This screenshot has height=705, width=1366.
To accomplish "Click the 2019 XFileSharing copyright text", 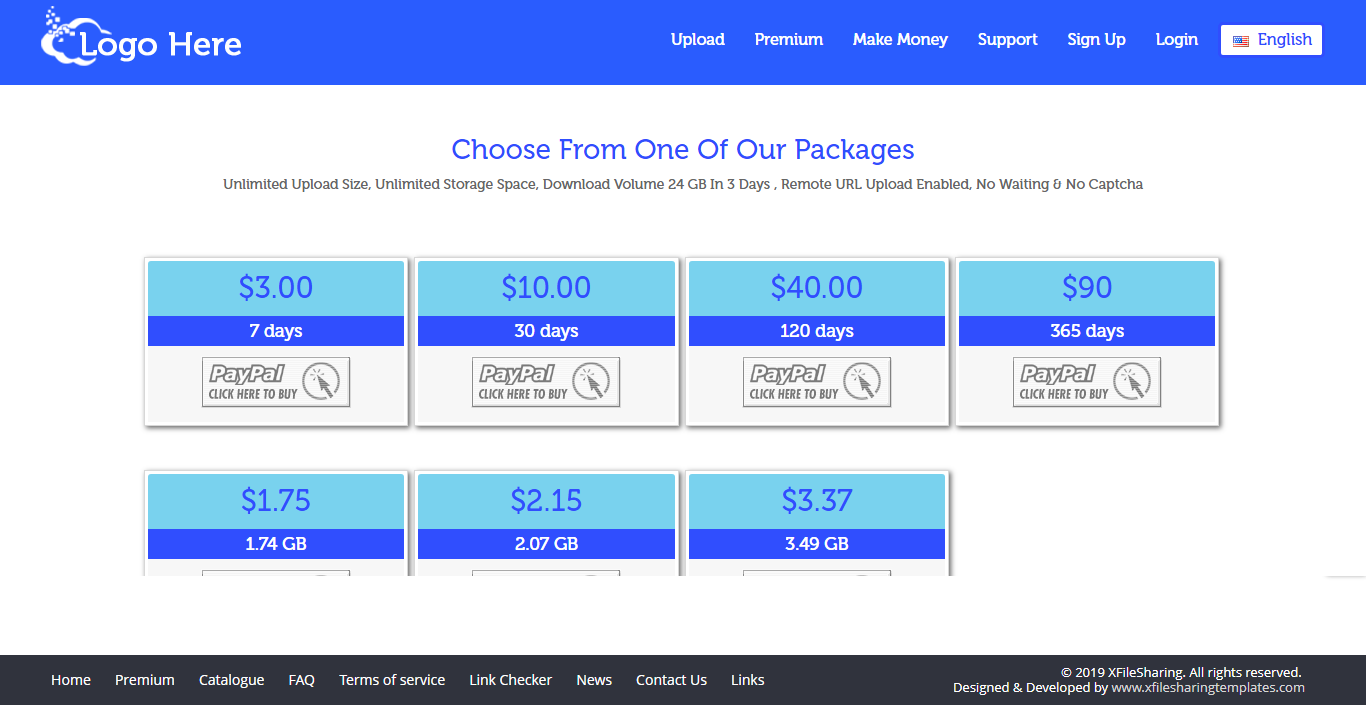I will coord(1181,673).
